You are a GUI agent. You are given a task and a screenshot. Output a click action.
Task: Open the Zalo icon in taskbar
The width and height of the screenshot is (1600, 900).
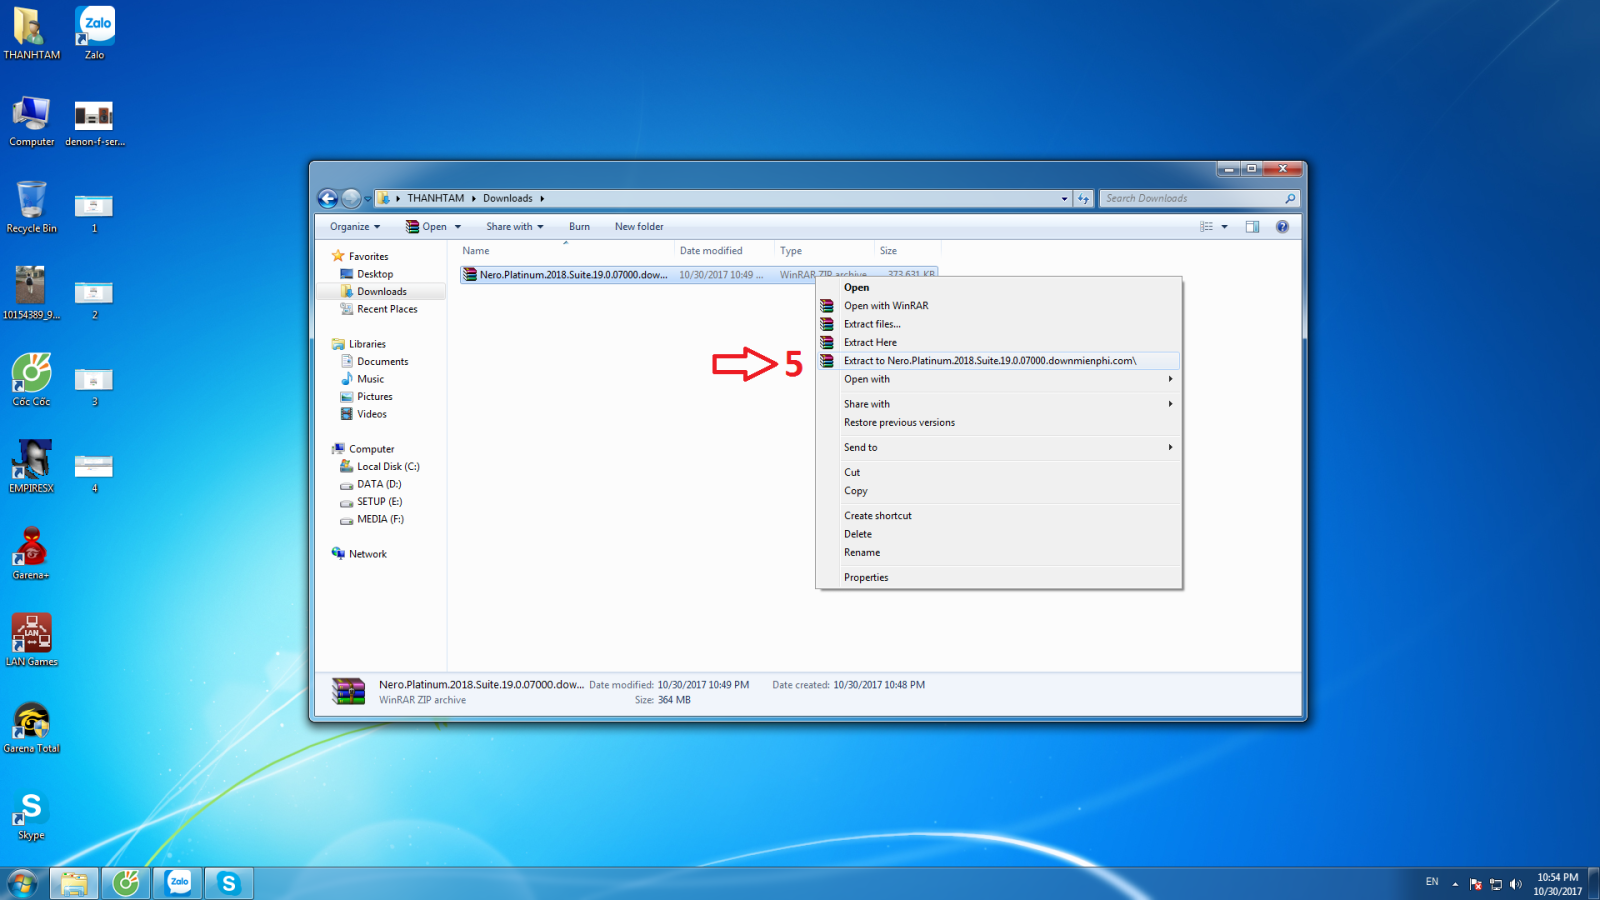point(178,883)
